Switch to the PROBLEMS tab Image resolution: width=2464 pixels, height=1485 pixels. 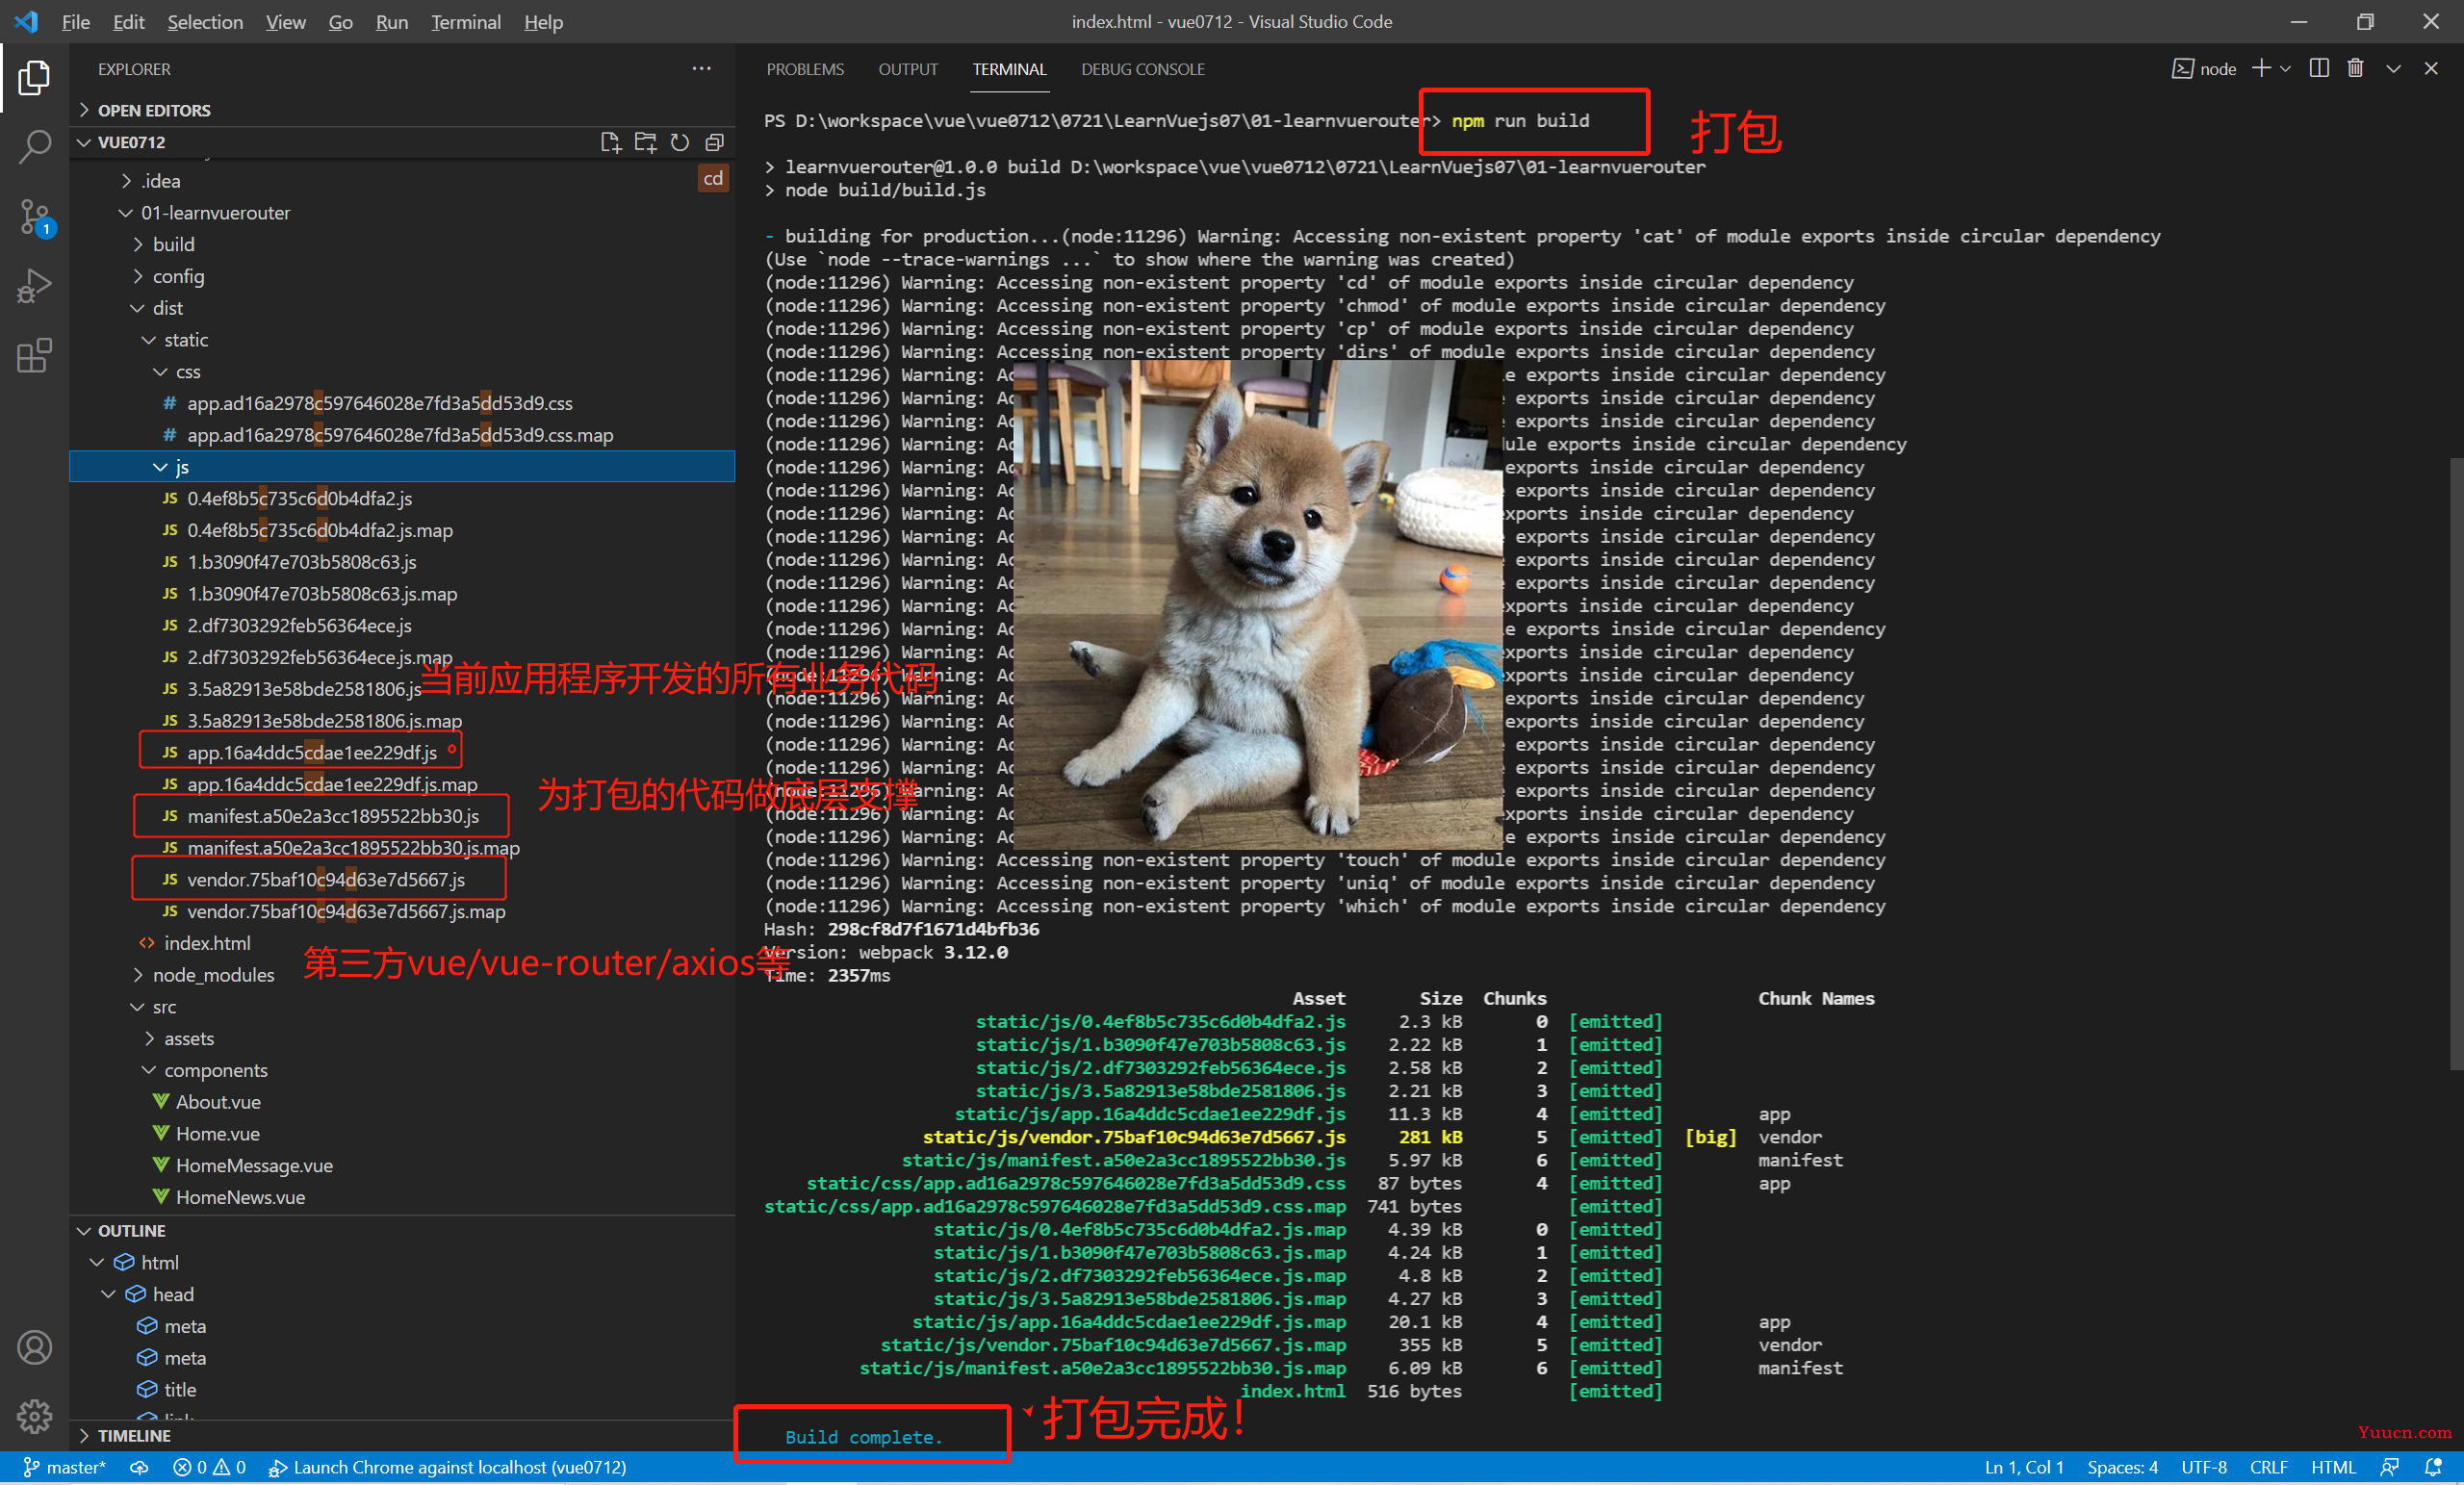(x=805, y=69)
